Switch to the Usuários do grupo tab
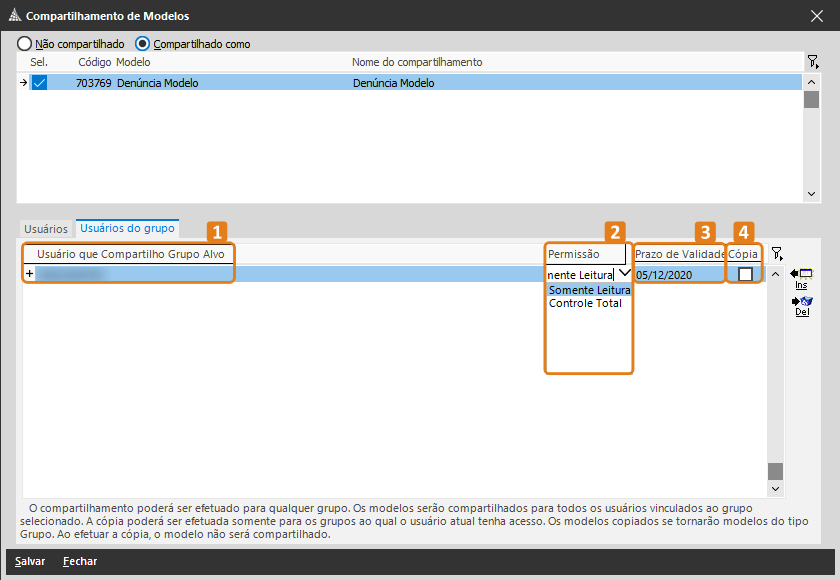840x580 pixels. pyautogui.click(x=127, y=228)
